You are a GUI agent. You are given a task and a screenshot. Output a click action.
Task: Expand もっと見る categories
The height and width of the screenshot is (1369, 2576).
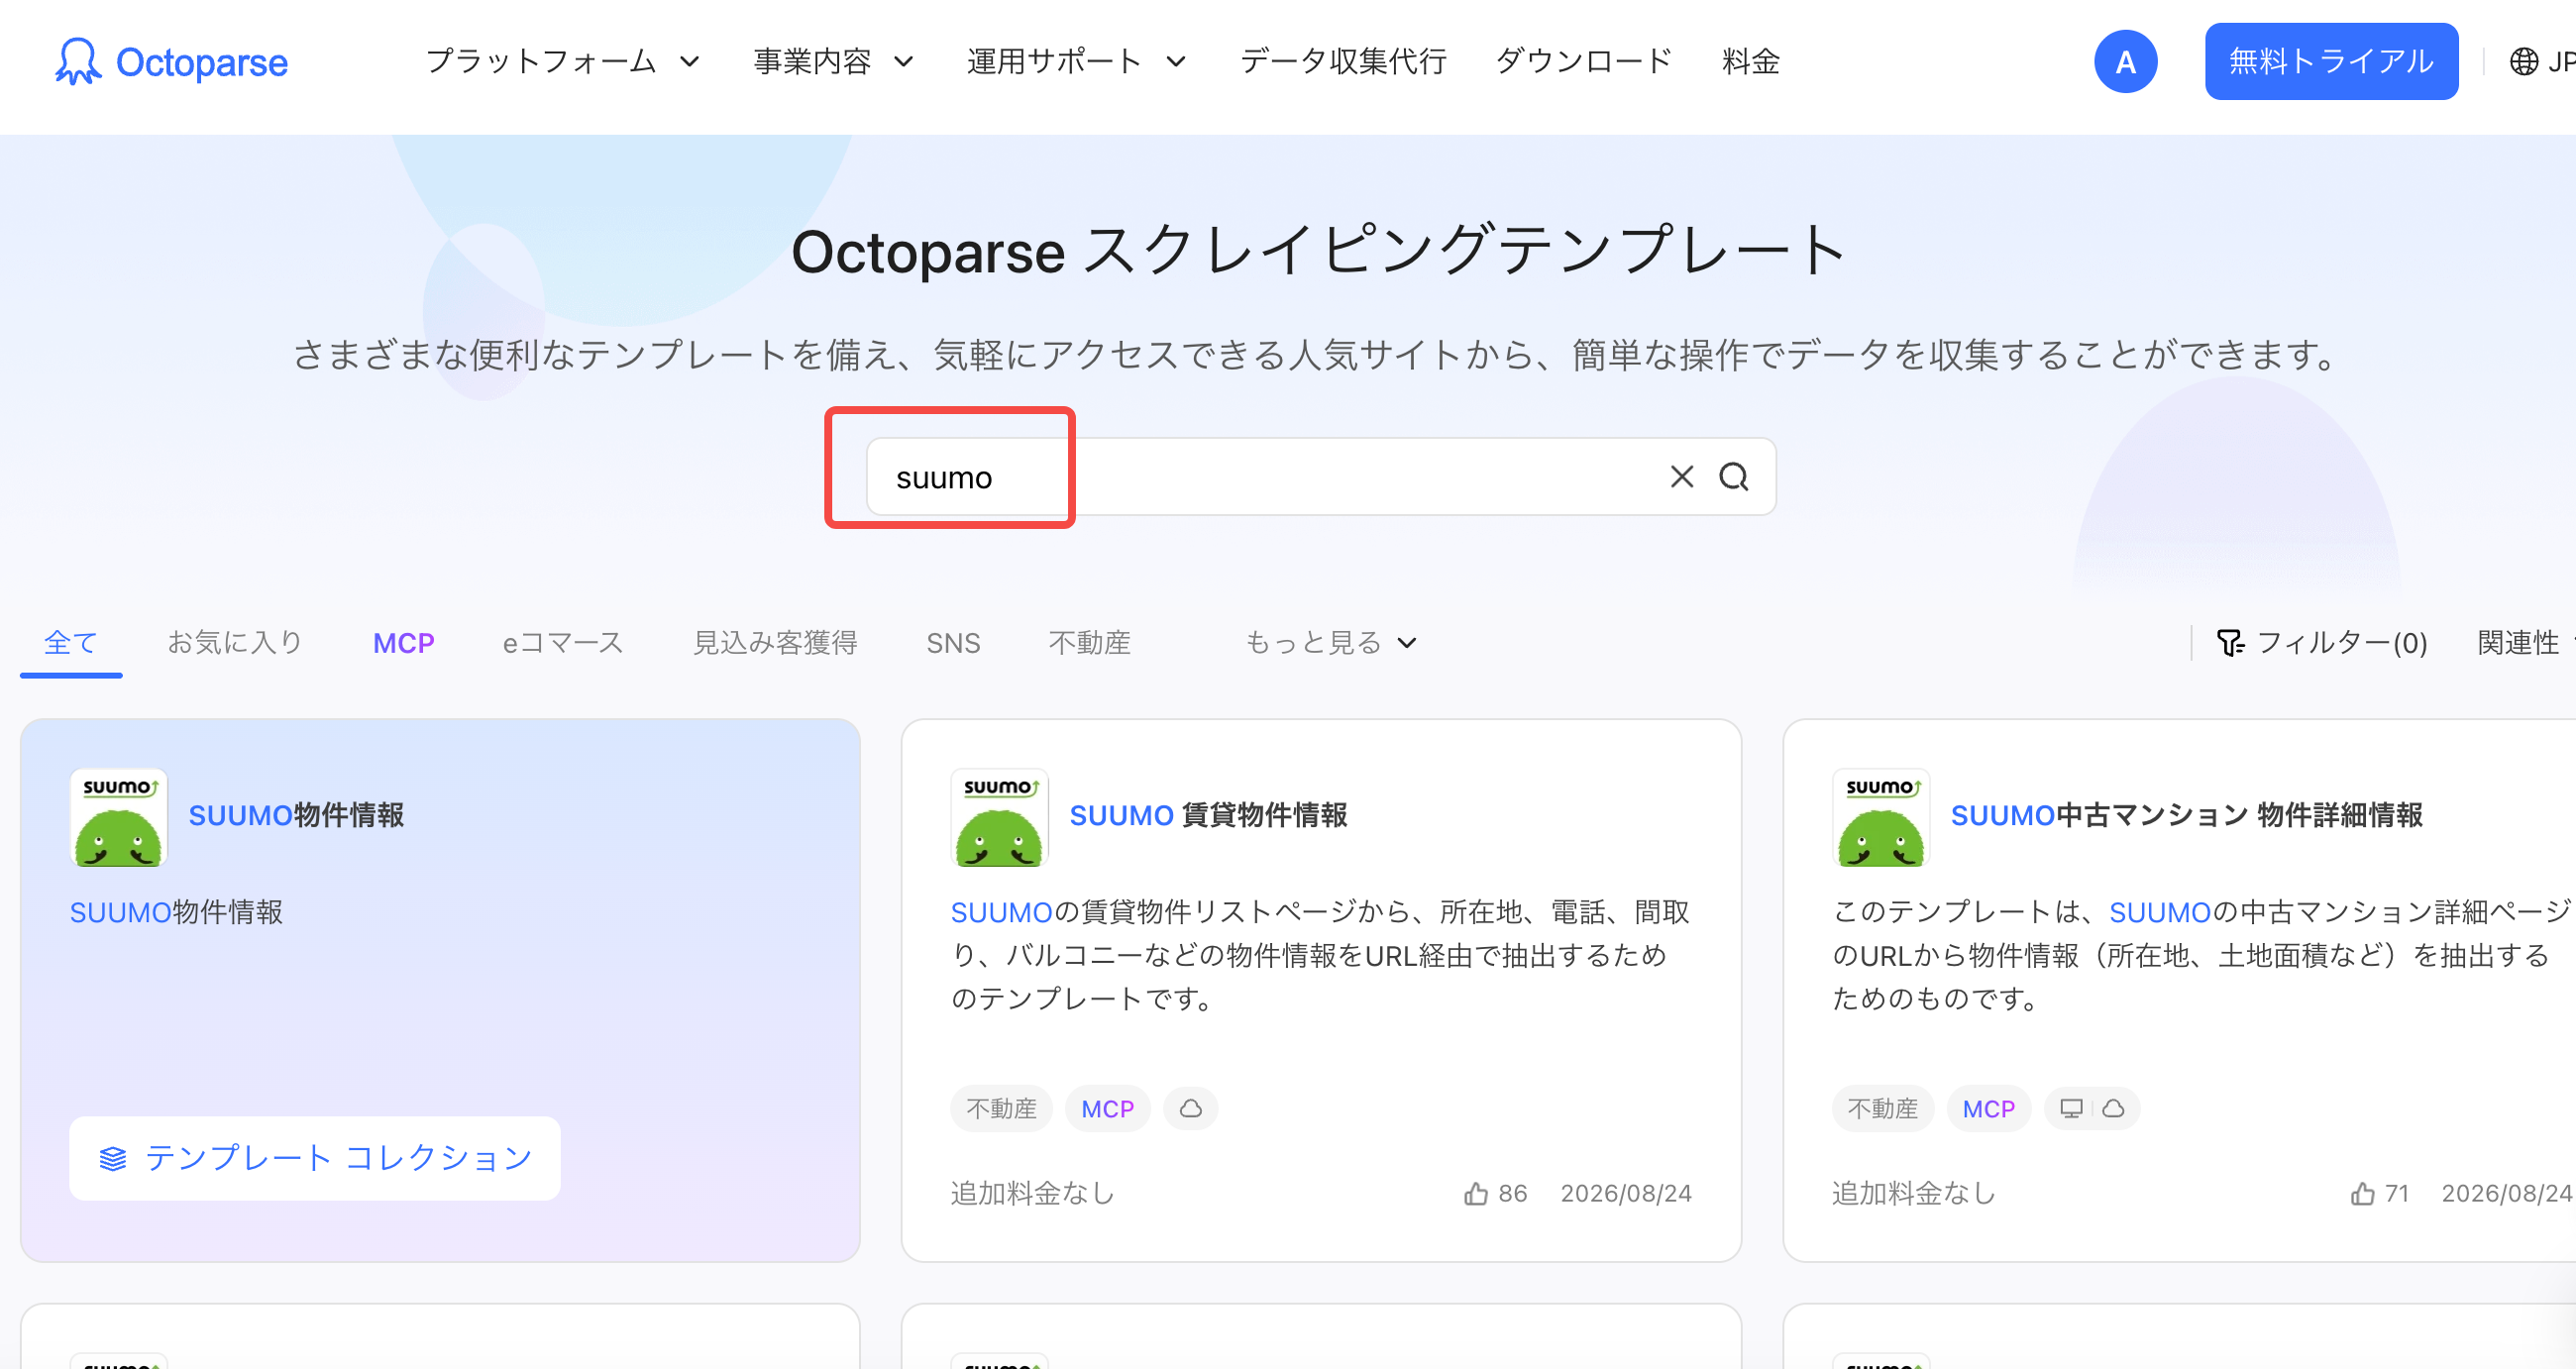click(1330, 643)
